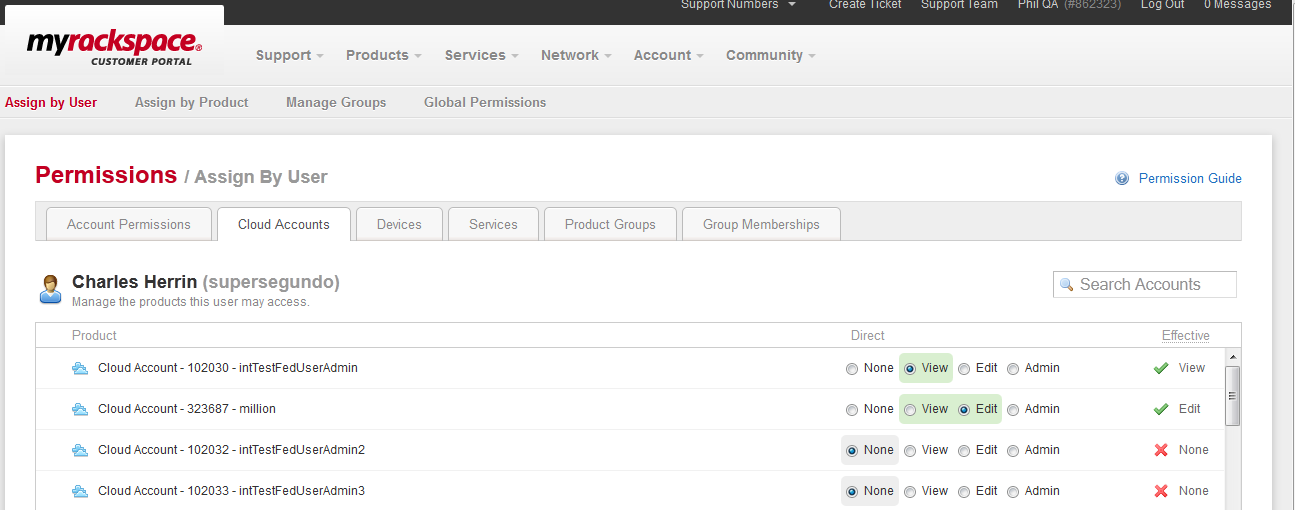The width and height of the screenshot is (1295, 510).
Task: Click the myrackspace Customer Portal logo
Action: (114, 48)
